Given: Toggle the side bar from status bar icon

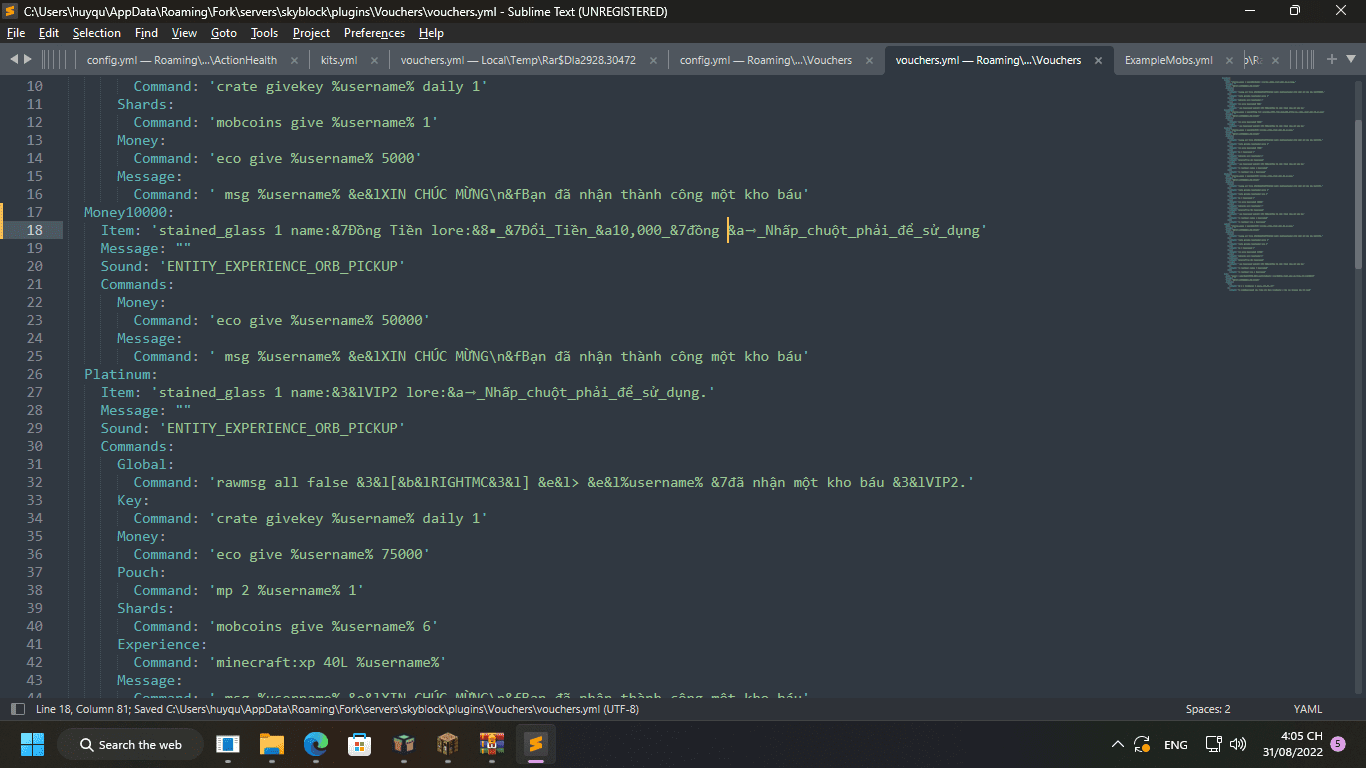Looking at the screenshot, I should (17, 709).
